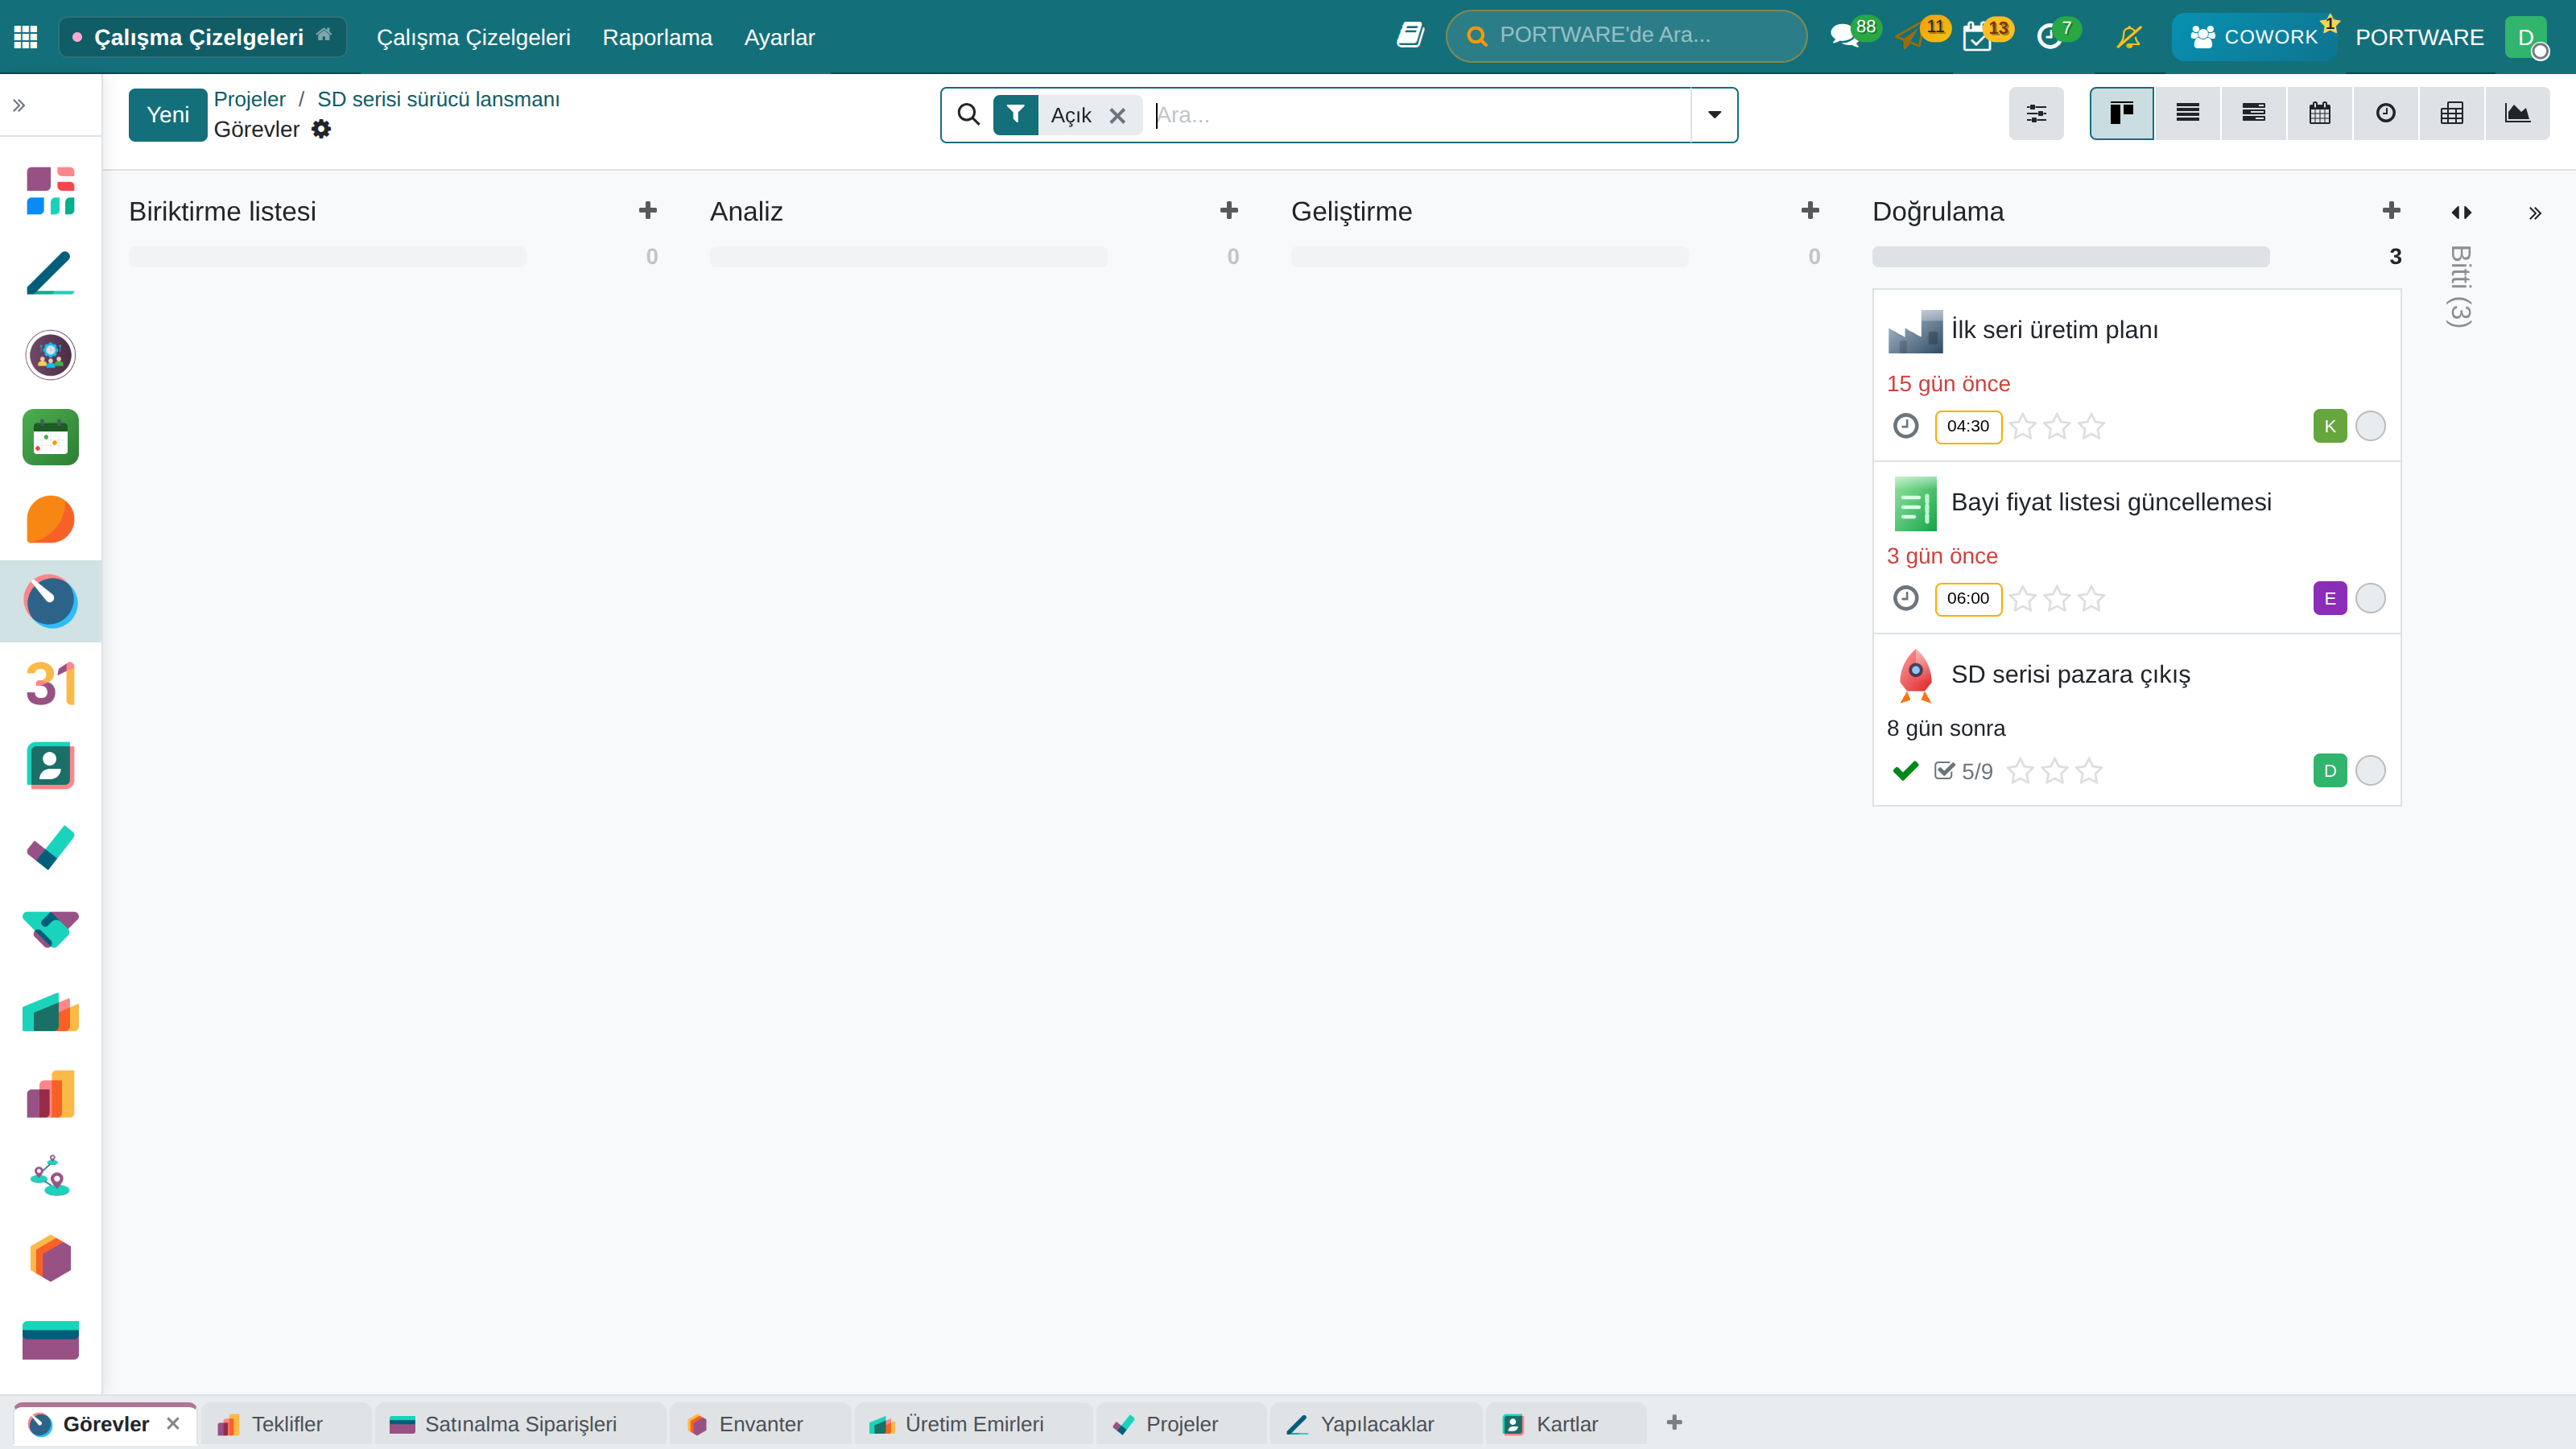Toggle status circle on SD serisi pazara çıkış

(x=2370, y=770)
